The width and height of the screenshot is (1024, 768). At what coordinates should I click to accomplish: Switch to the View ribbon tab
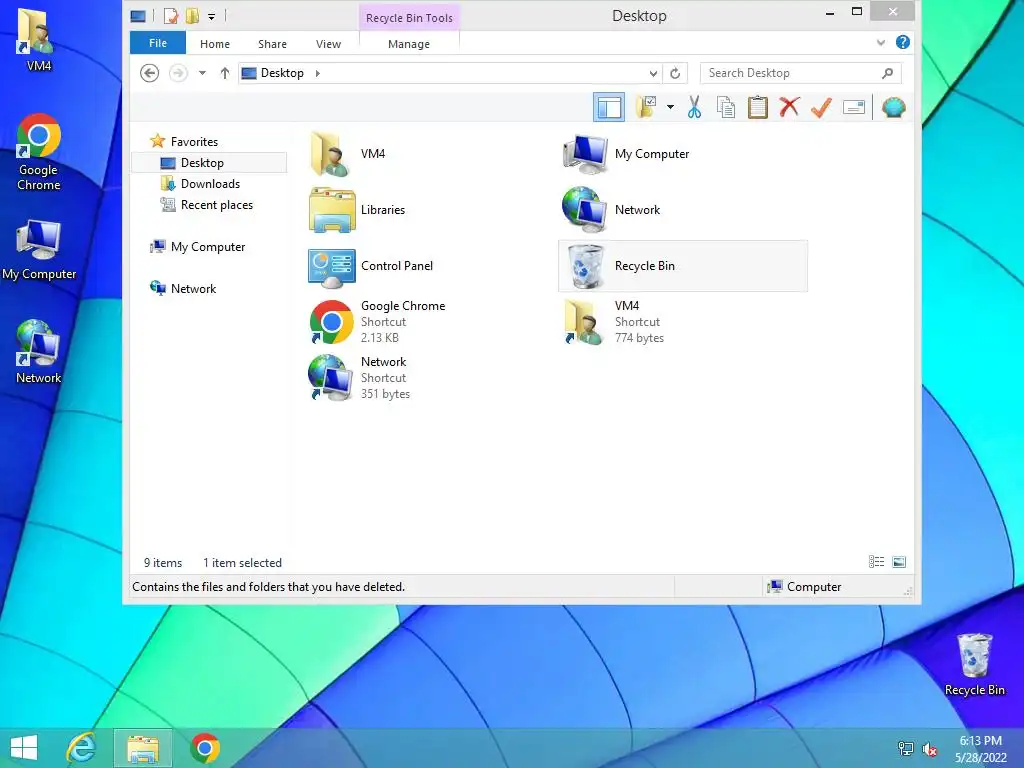(x=328, y=44)
